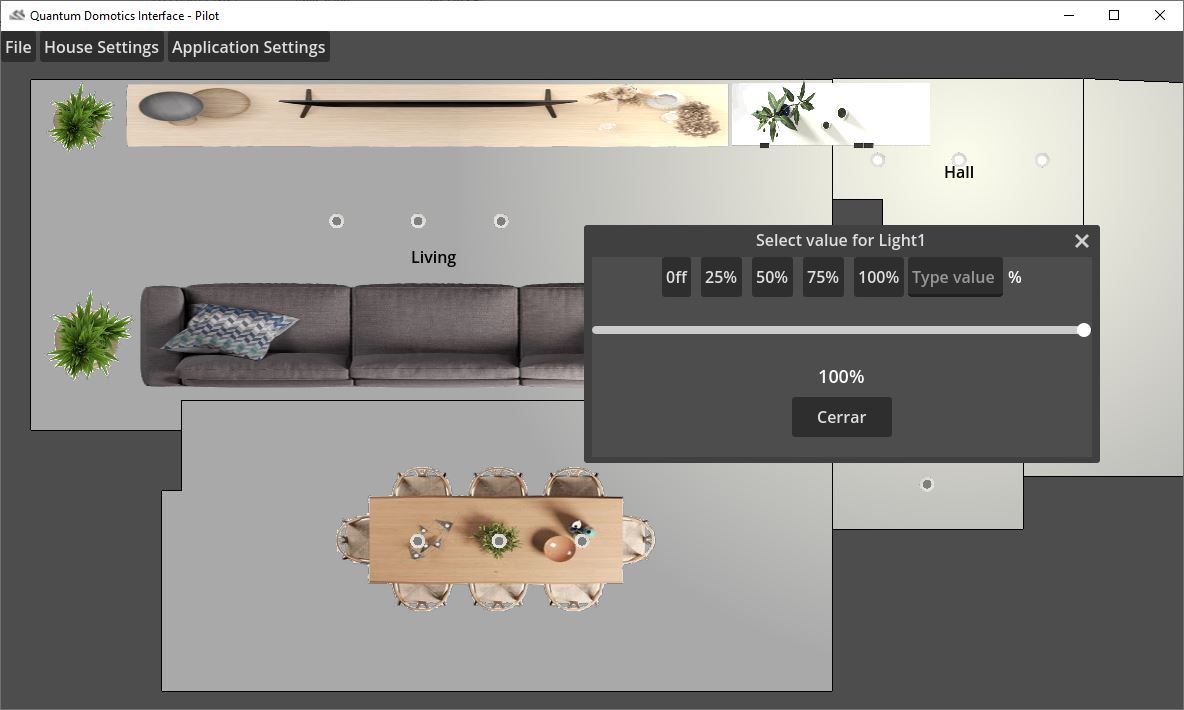Close the dialog using the Cerrar button
1184x710 pixels.
coord(841,417)
